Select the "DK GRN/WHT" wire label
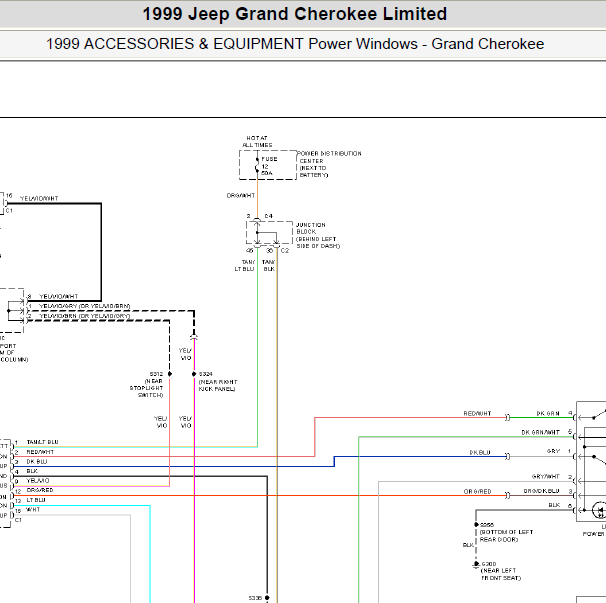The height and width of the screenshot is (603, 606). (x=541, y=432)
